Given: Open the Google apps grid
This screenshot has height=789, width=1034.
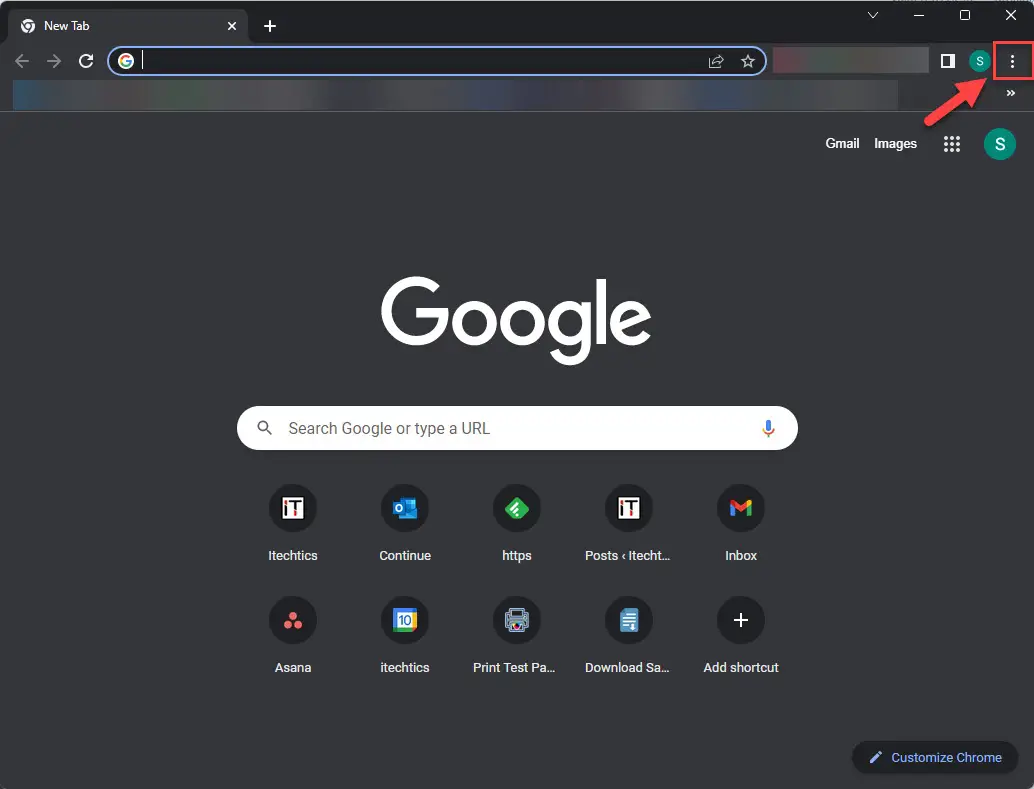Looking at the screenshot, I should pos(951,144).
